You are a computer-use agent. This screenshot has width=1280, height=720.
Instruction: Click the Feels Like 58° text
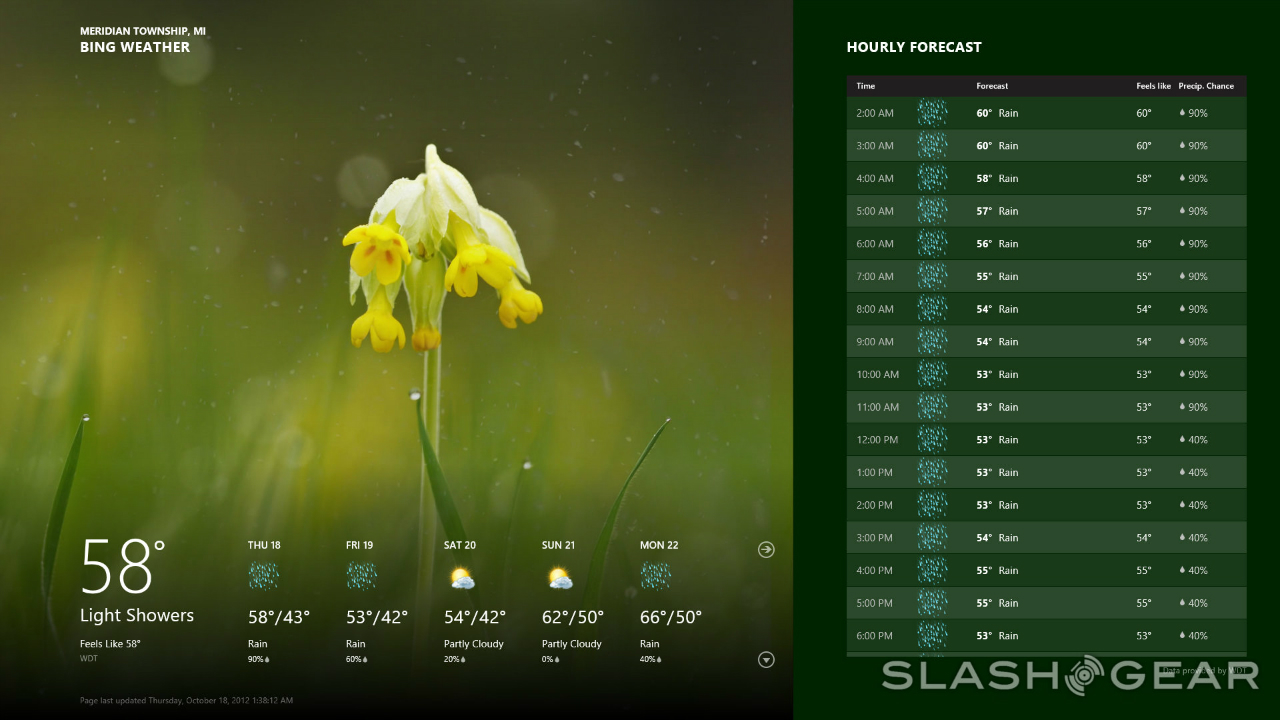110,644
